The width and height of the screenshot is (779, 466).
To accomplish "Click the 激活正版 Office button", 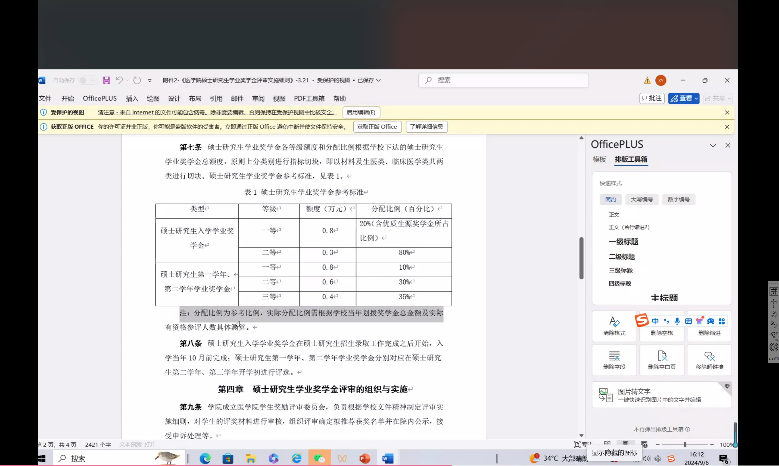I will [376, 127].
